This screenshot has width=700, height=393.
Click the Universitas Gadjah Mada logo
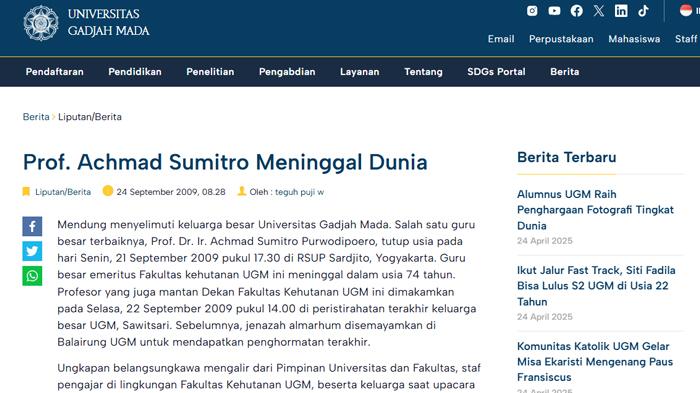point(41,23)
